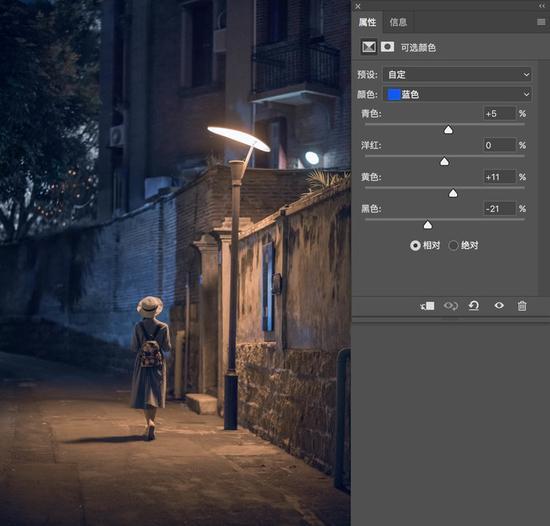Image resolution: width=550 pixels, height=526 pixels.
Task: Click the 黑色 slider handle
Action: (428, 225)
